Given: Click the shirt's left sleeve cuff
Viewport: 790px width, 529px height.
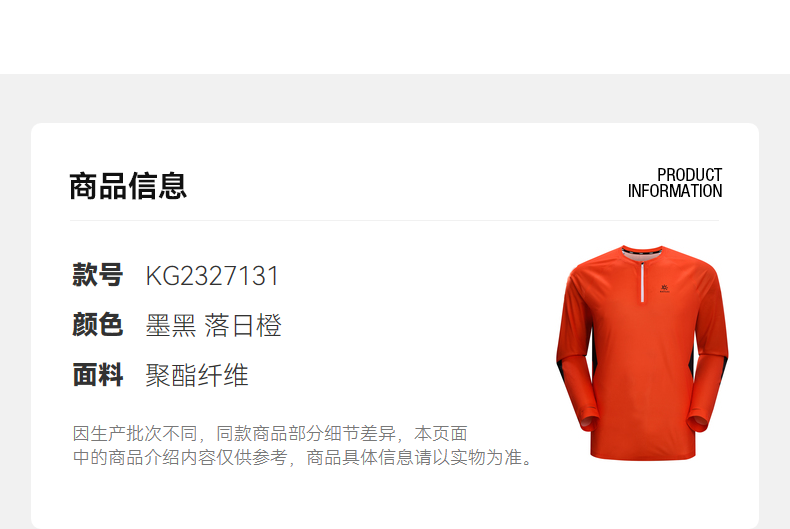Looking at the screenshot, I should [588, 423].
